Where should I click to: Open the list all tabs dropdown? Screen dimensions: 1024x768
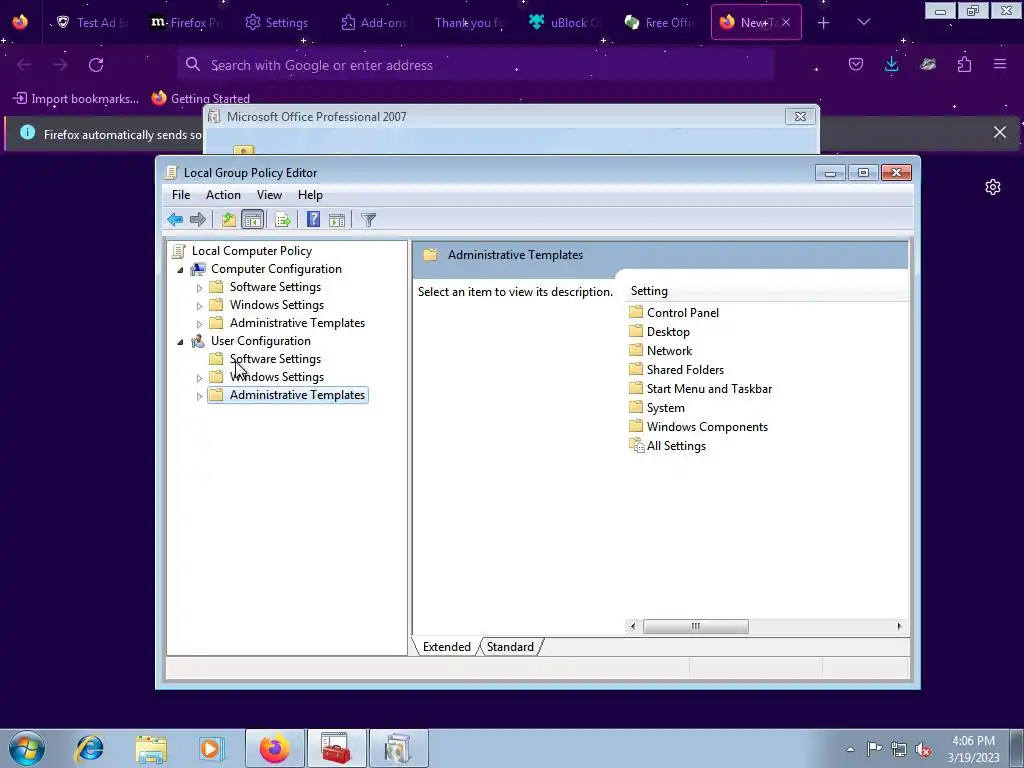pos(863,22)
